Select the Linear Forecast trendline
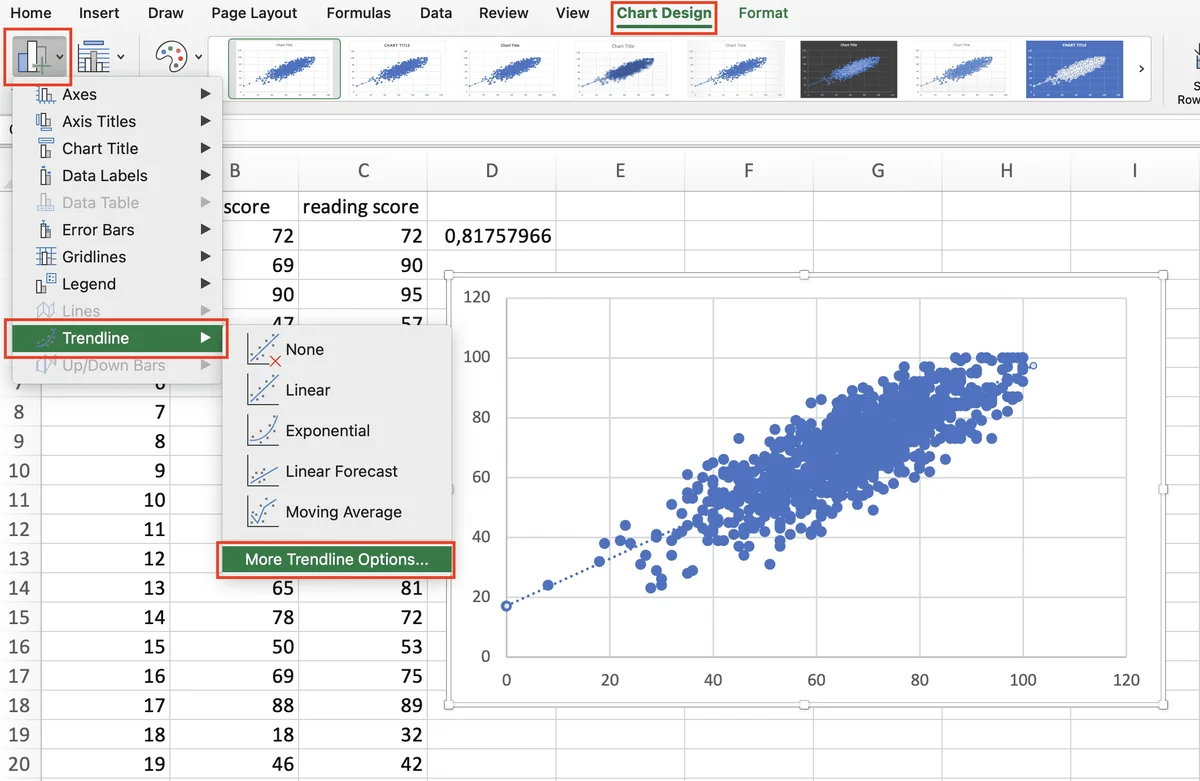Image resolution: width=1200 pixels, height=781 pixels. click(x=337, y=471)
